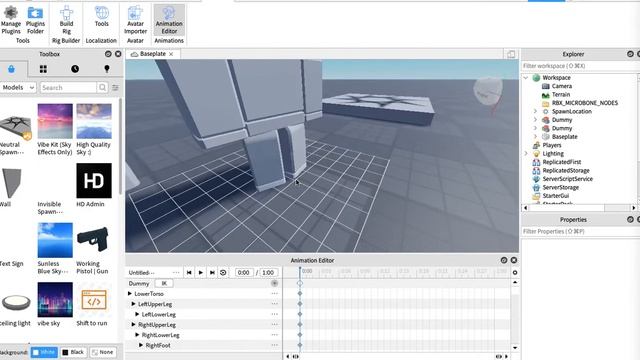
Task: Add a track with the plus button
Action: pyautogui.click(x=274, y=283)
